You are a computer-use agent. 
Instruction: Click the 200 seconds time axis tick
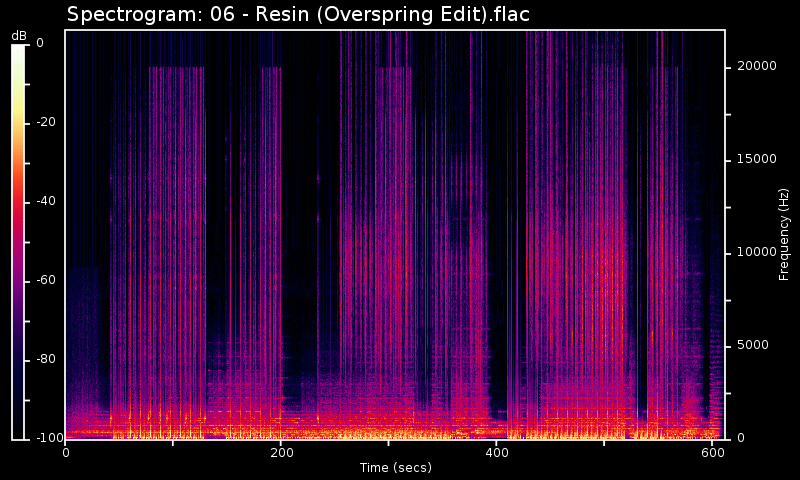pos(281,452)
